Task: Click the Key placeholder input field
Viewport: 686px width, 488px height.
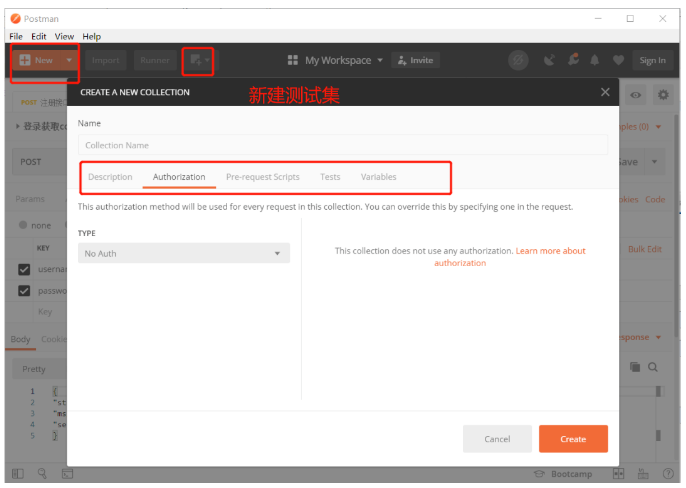Action: coord(45,312)
